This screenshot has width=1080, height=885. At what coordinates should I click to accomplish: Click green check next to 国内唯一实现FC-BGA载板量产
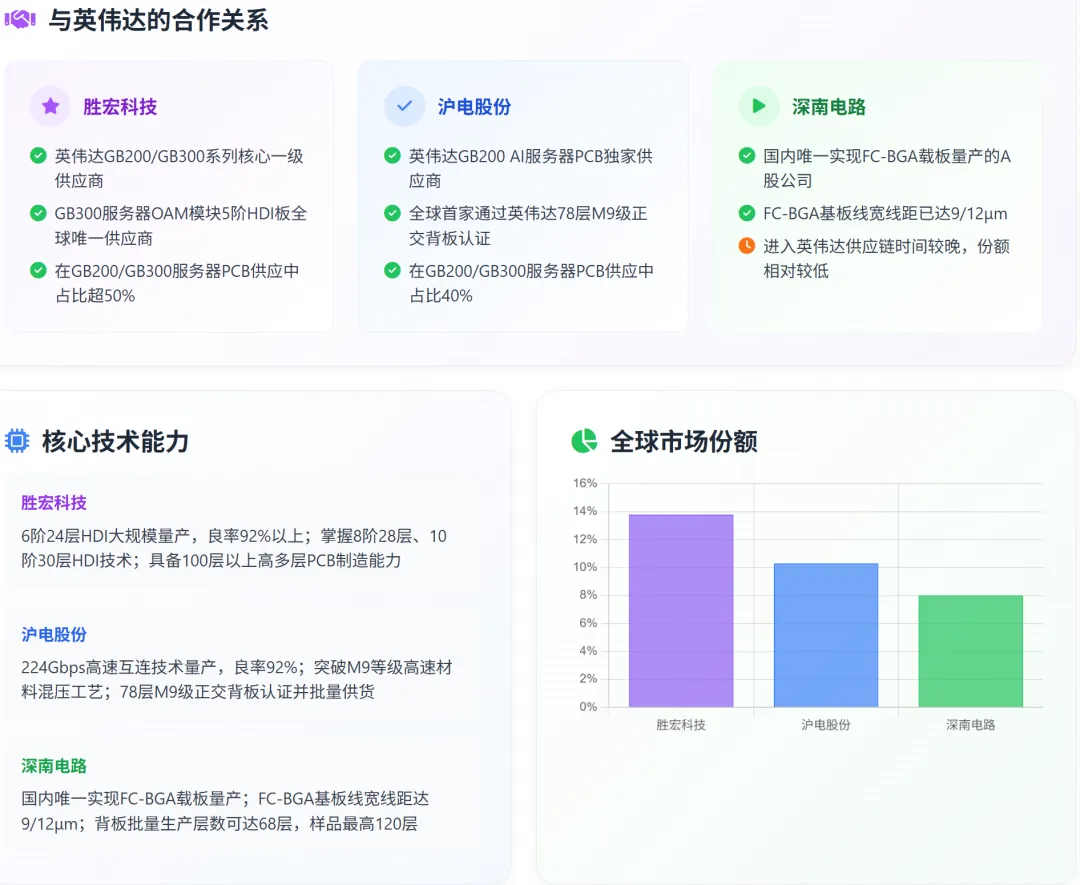tap(747, 156)
